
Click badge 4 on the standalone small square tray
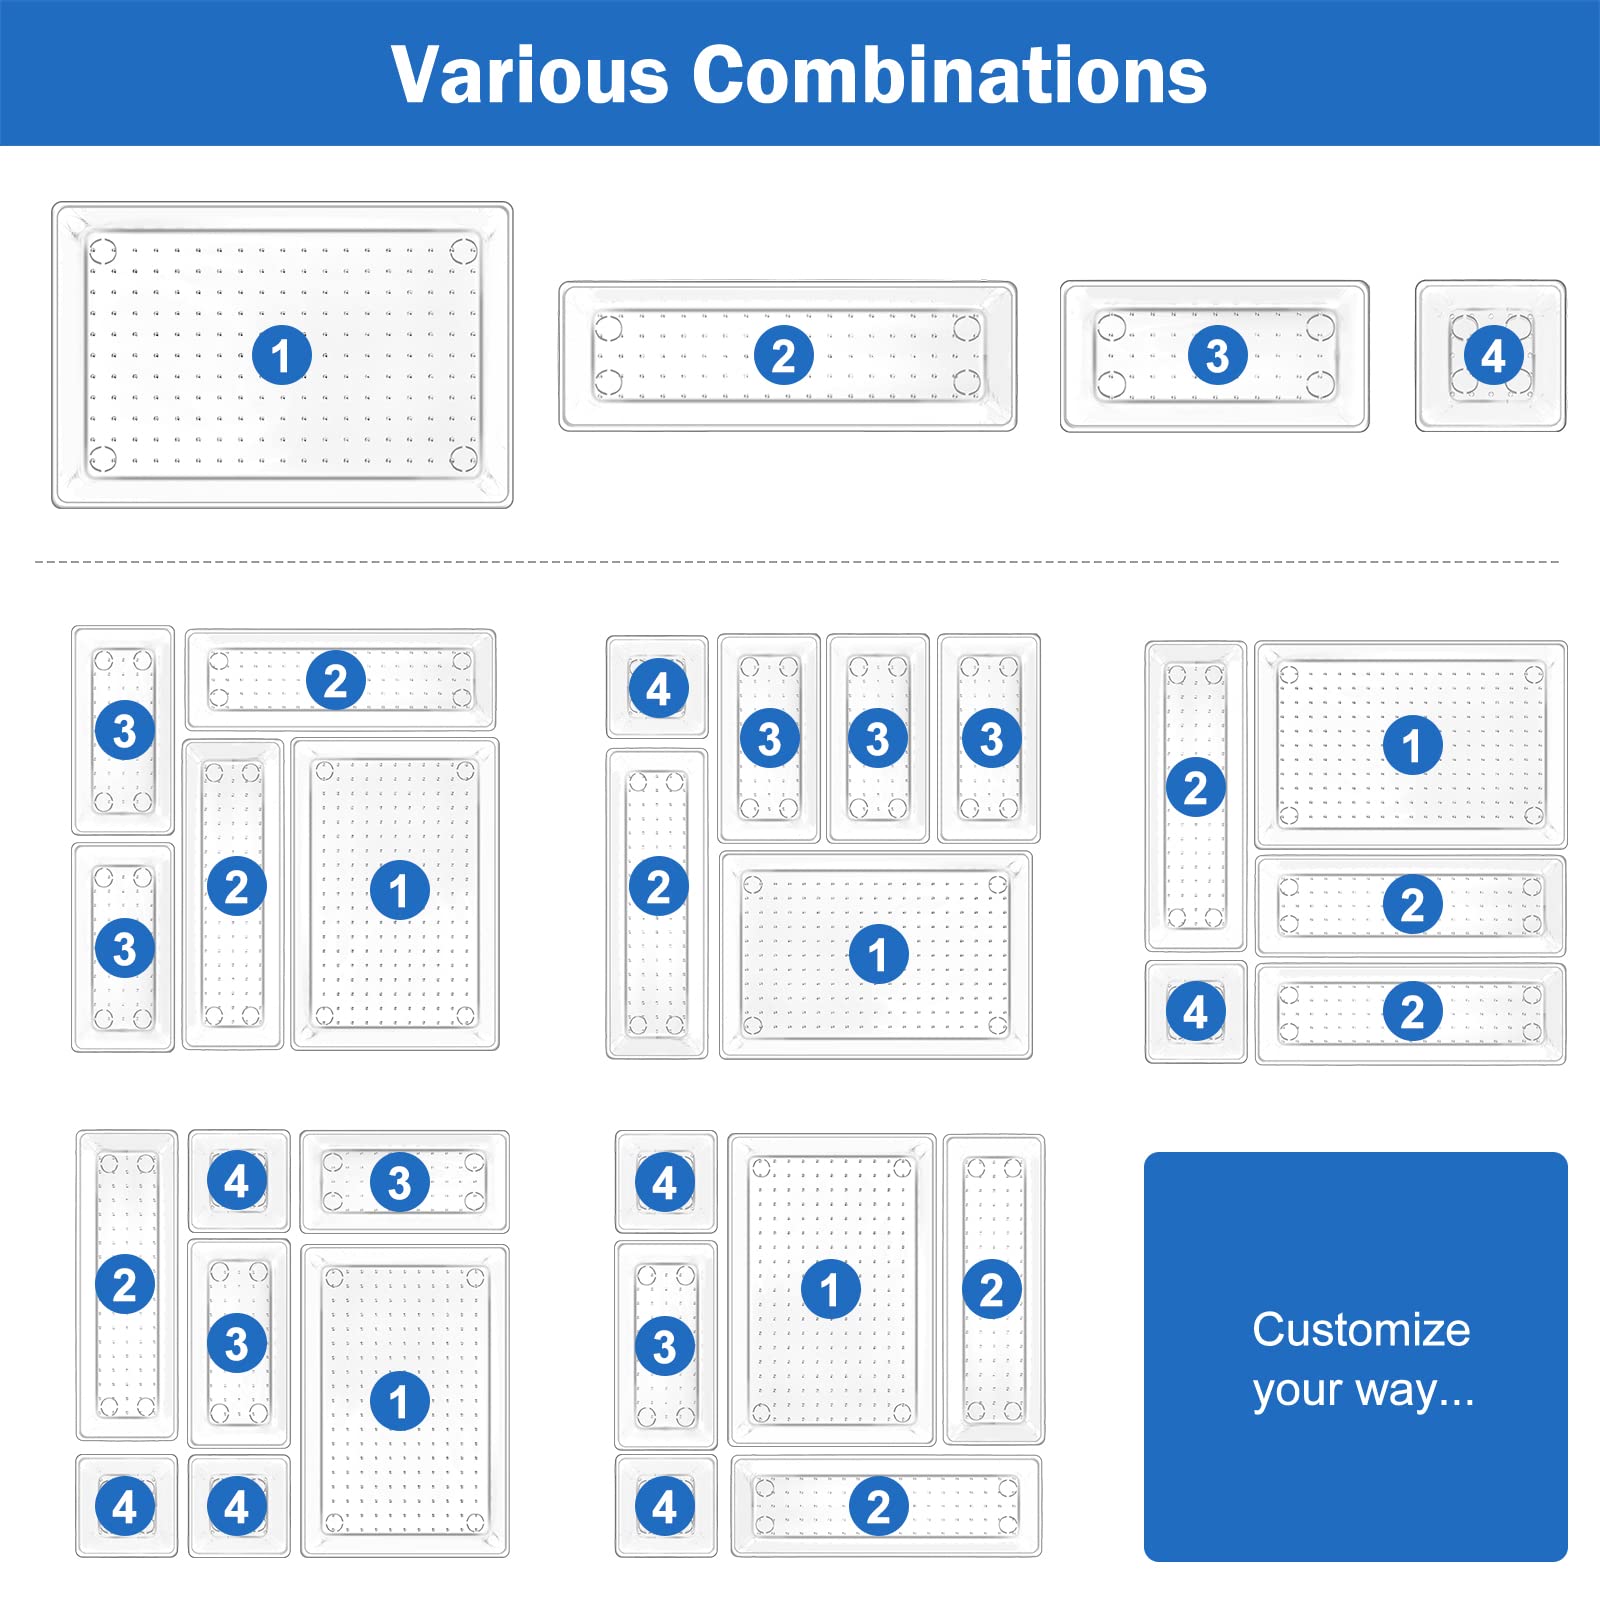[1492, 355]
